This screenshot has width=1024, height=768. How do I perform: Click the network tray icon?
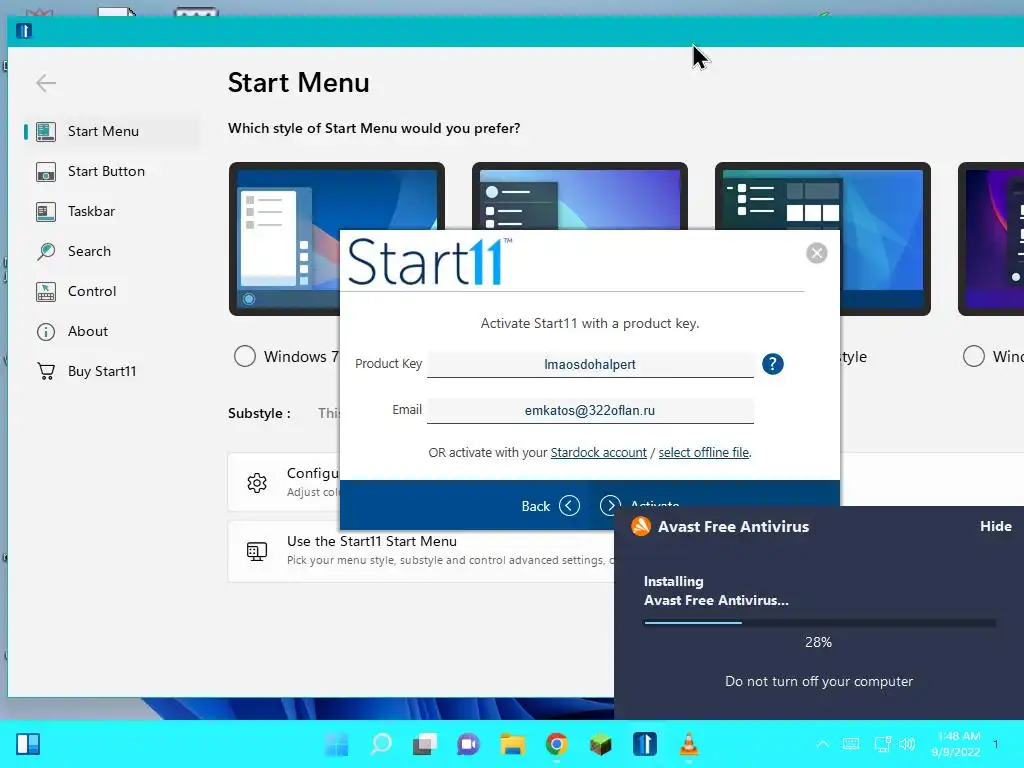[x=882, y=744]
